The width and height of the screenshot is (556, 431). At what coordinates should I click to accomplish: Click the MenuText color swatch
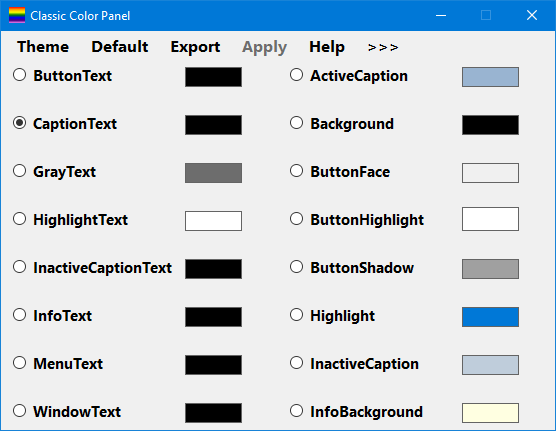point(213,365)
